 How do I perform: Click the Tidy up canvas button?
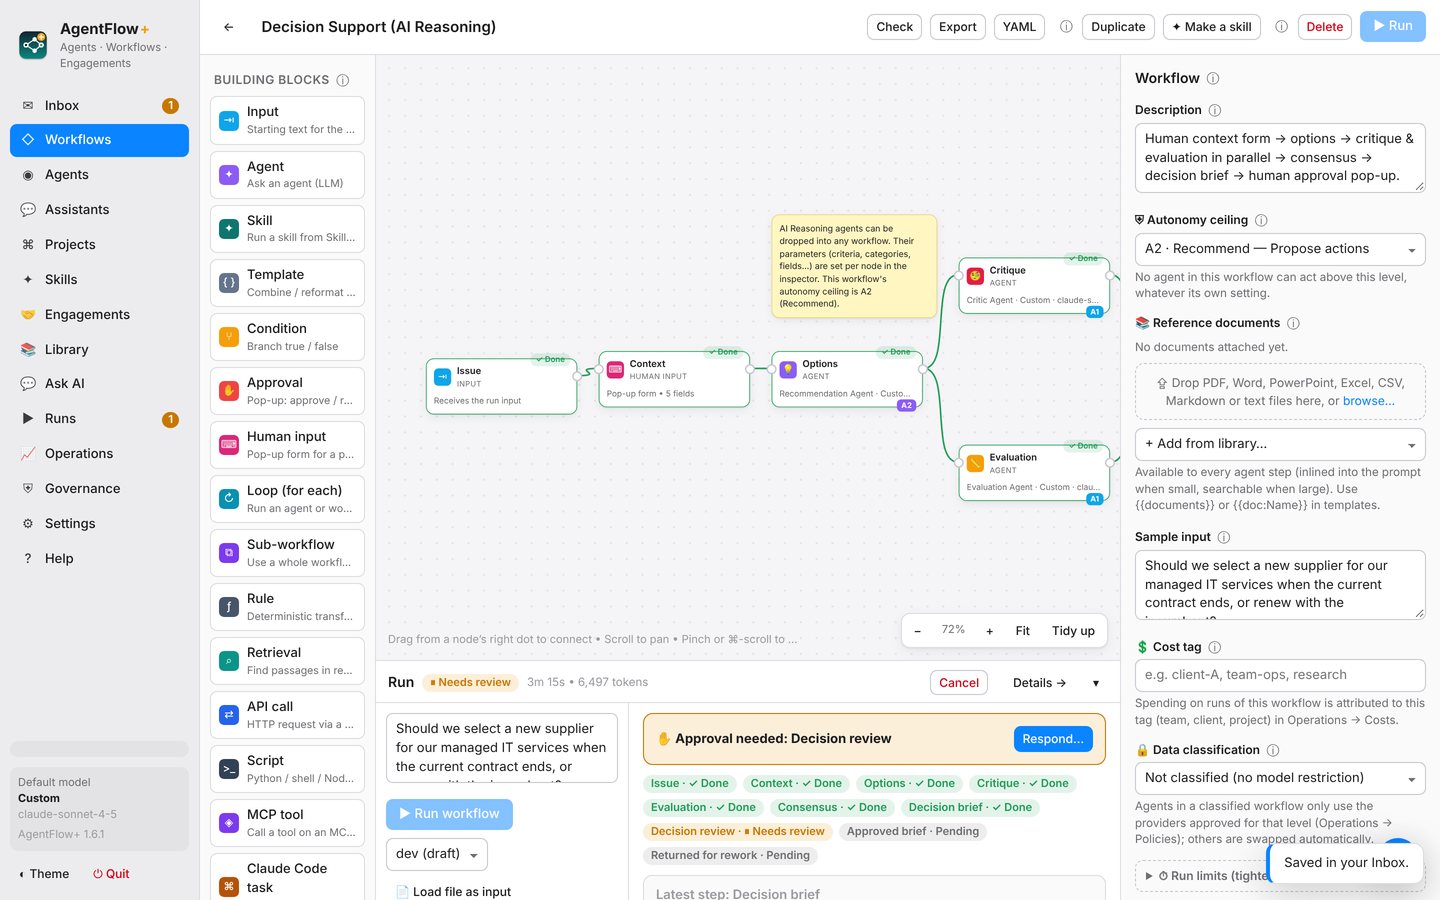point(1073,631)
